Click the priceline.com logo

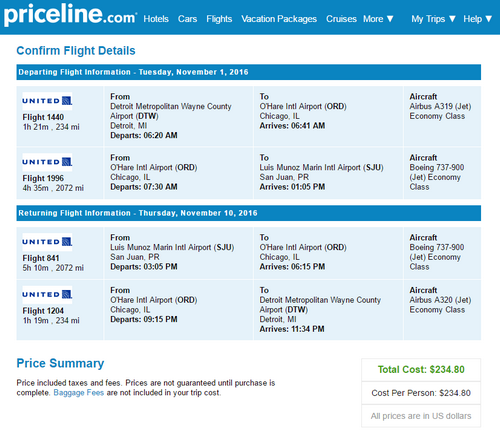[x=70, y=15]
